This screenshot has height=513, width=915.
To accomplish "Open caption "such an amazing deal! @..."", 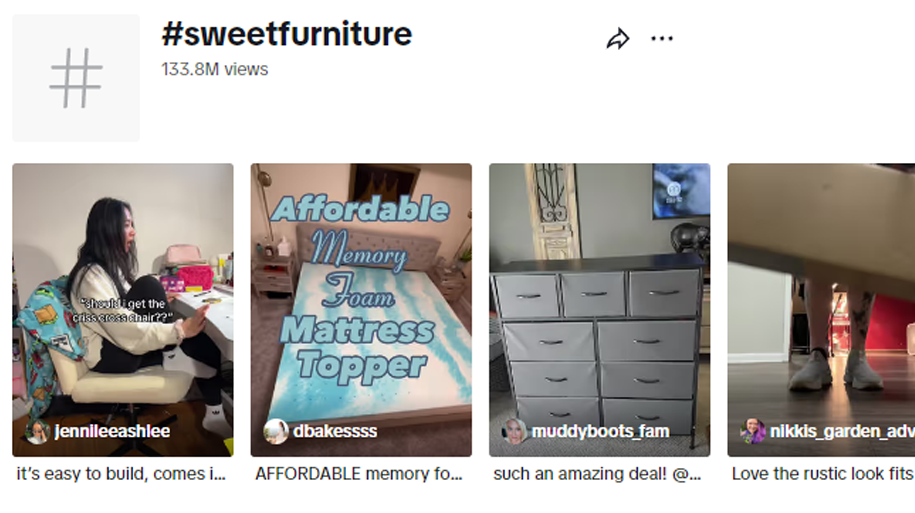I will pos(597,474).
